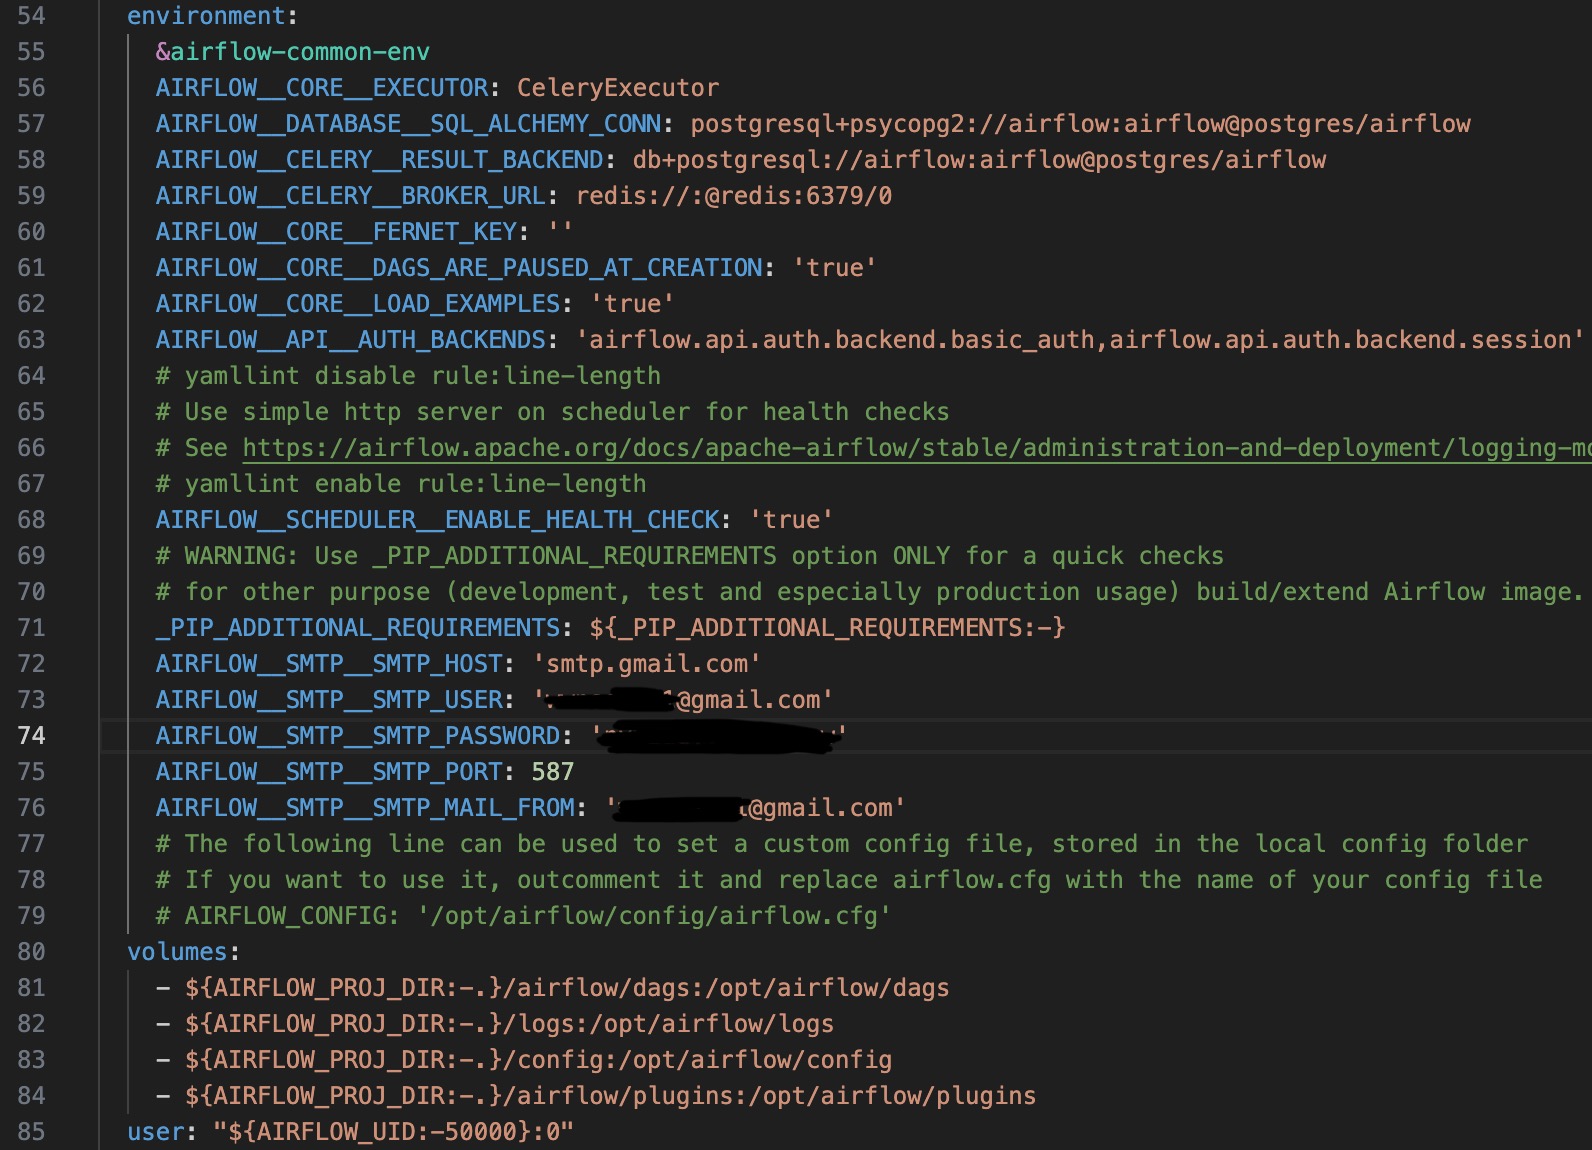The width and height of the screenshot is (1592, 1150).
Task: Click the AIRFLOW__CELERY__RESULT_BACKEND key
Action: click(380, 160)
